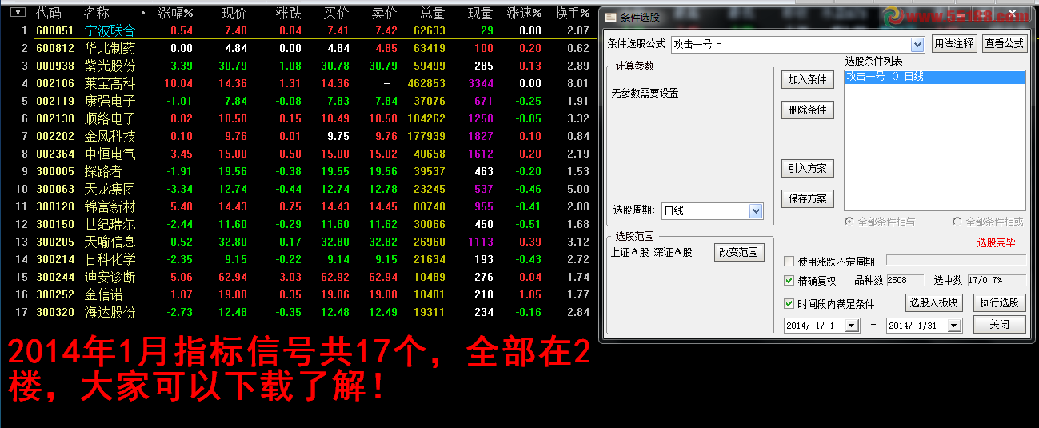Click the 删除条件 button
Screen dimensions: 1039x428
coord(807,109)
